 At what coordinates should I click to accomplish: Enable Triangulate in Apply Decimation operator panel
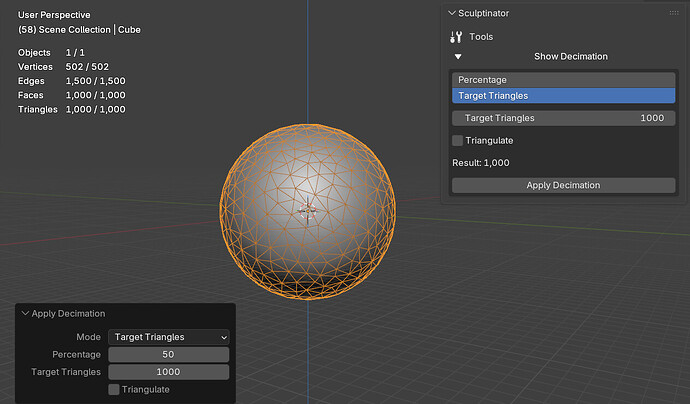[114, 389]
